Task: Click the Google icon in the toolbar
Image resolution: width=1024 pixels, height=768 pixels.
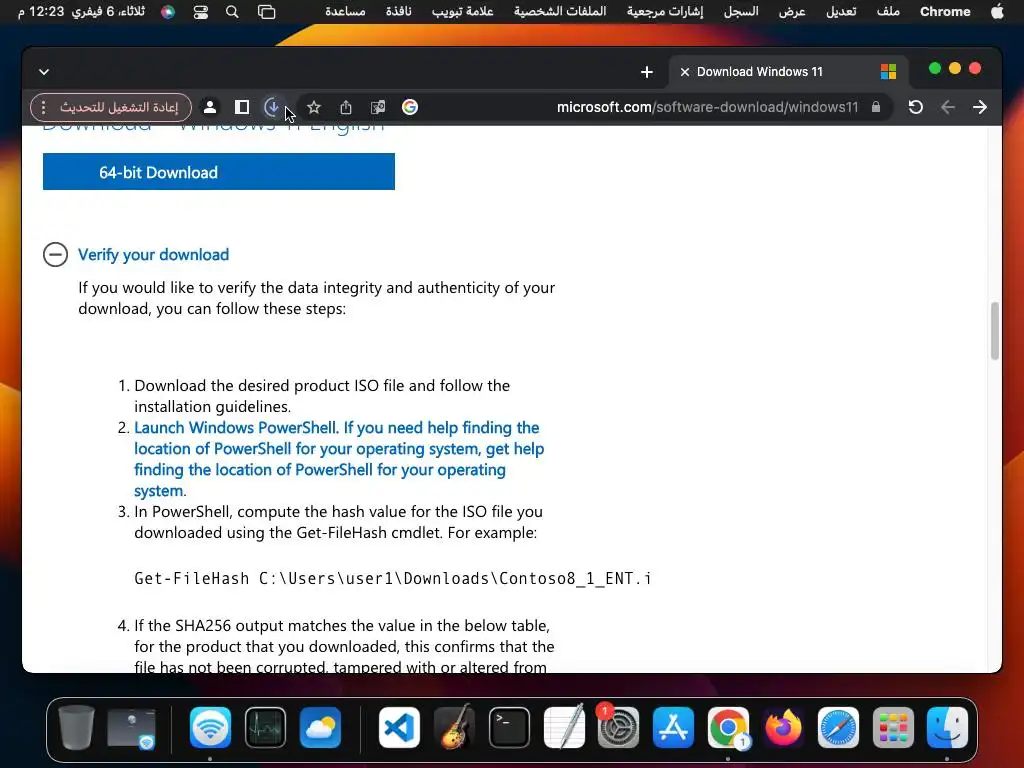Action: point(409,107)
